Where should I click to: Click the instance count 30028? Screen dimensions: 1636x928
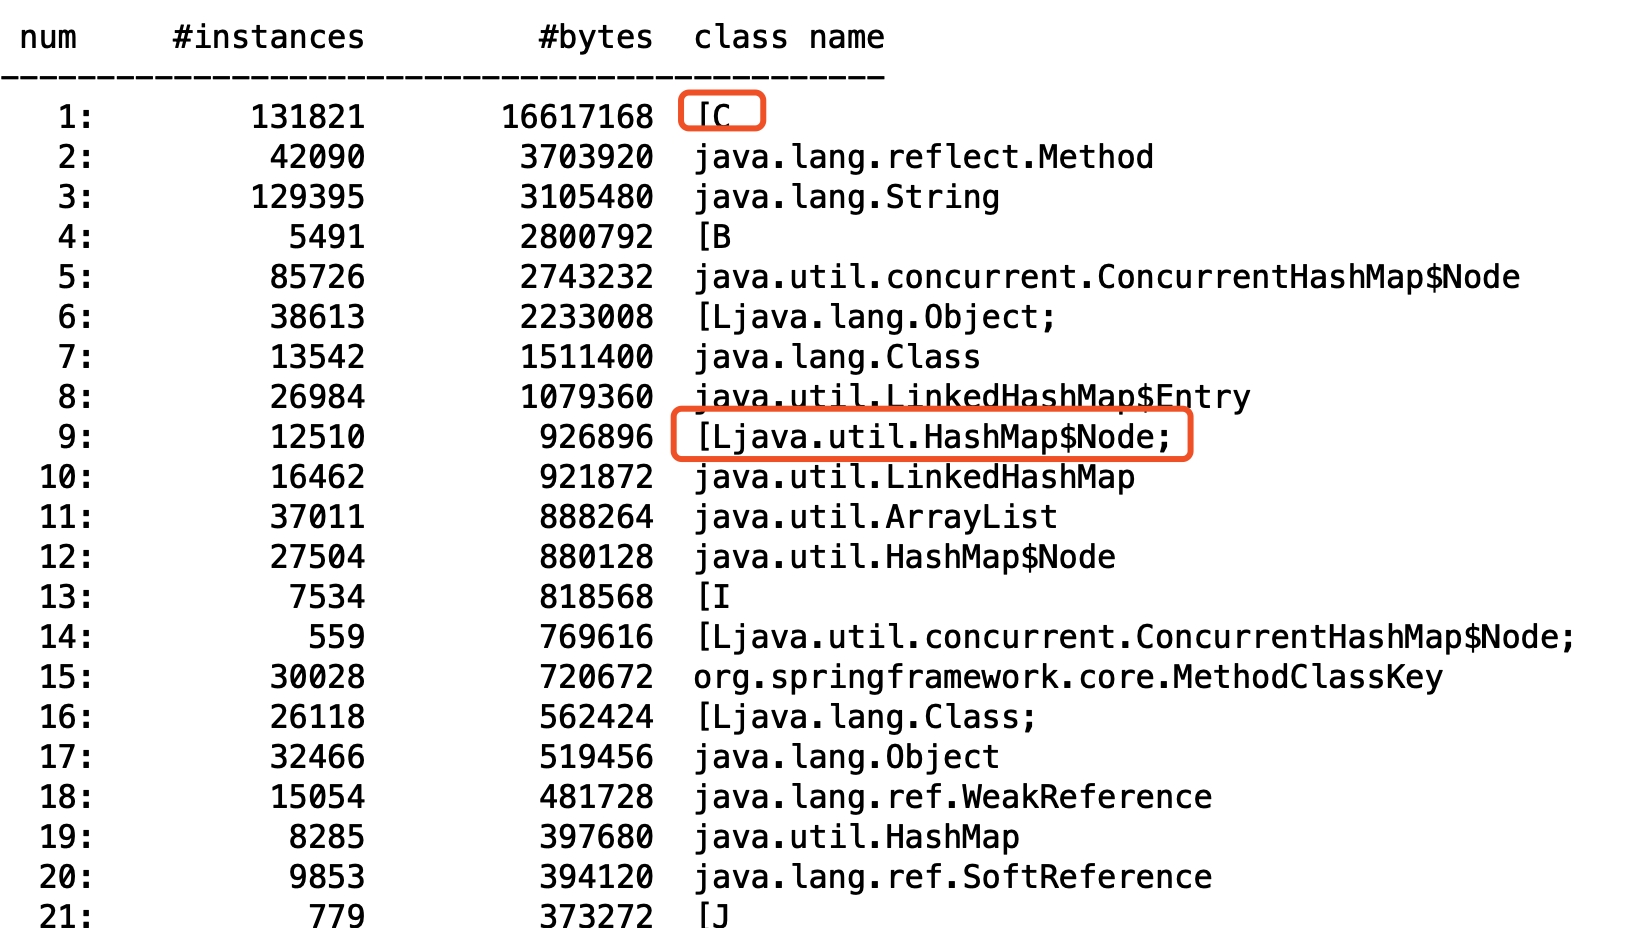(x=317, y=677)
